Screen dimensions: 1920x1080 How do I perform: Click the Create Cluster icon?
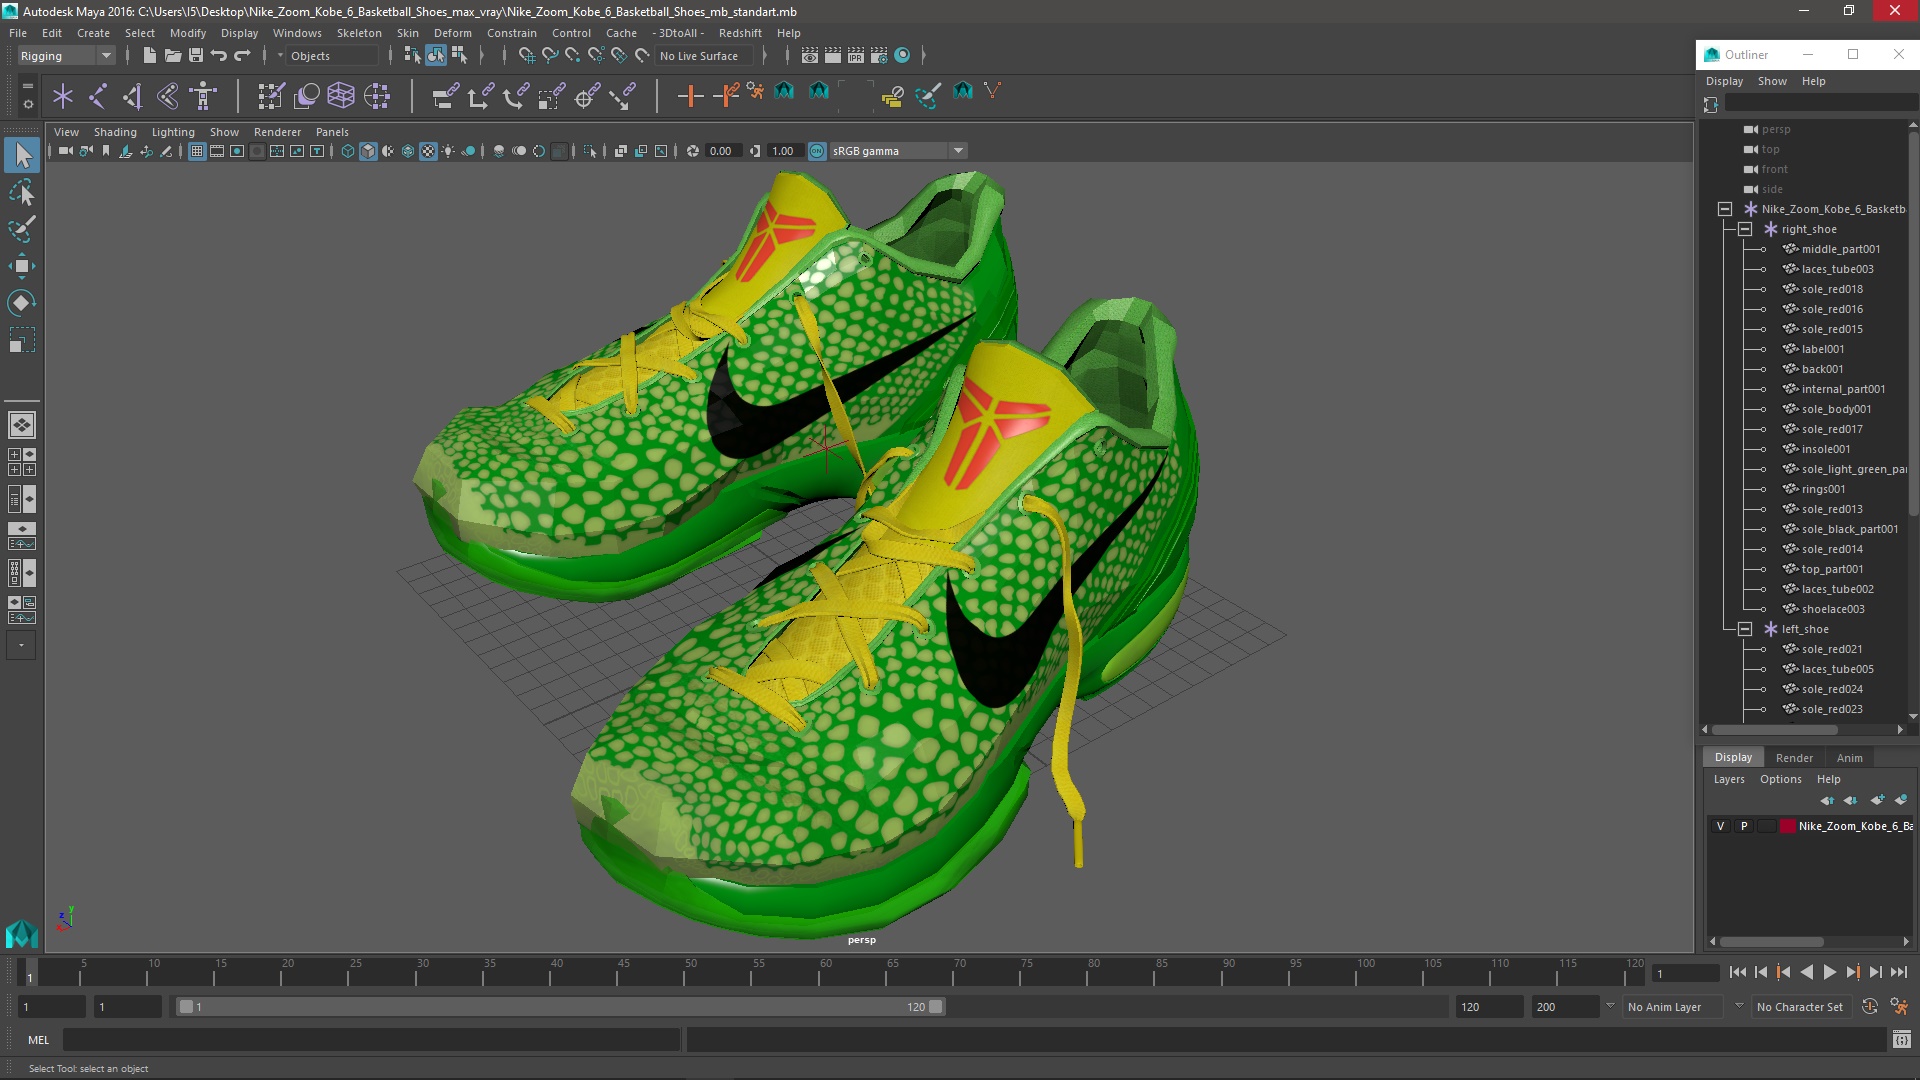(x=377, y=96)
